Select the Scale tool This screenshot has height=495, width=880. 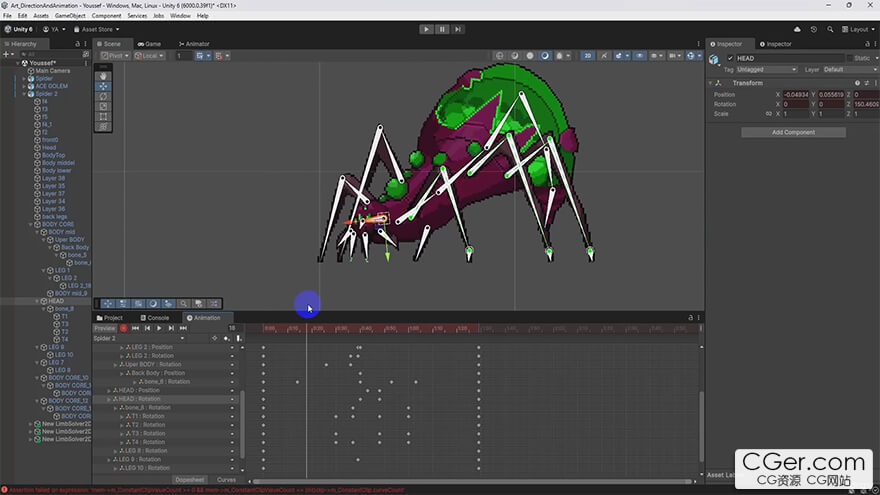(x=103, y=107)
